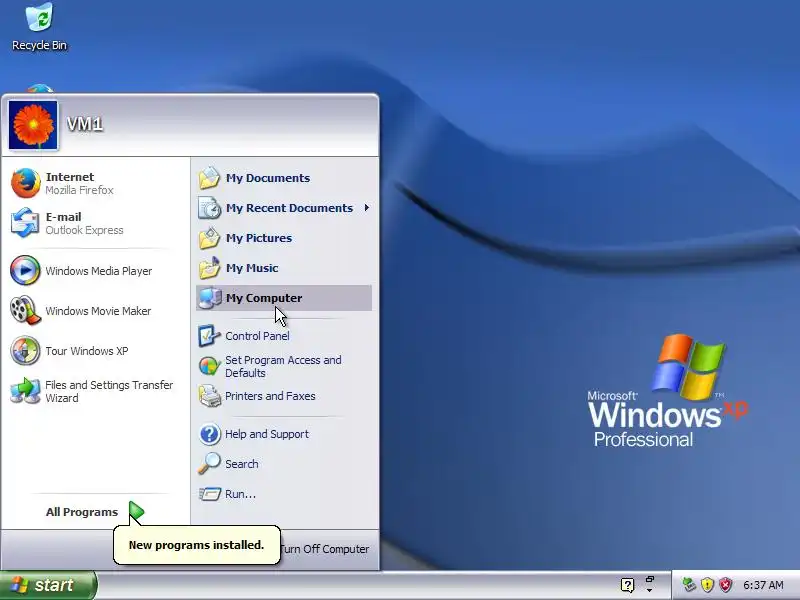This screenshot has width=800, height=600.
Task: Click Safely Remove Hardware tray icon
Action: tap(689, 585)
